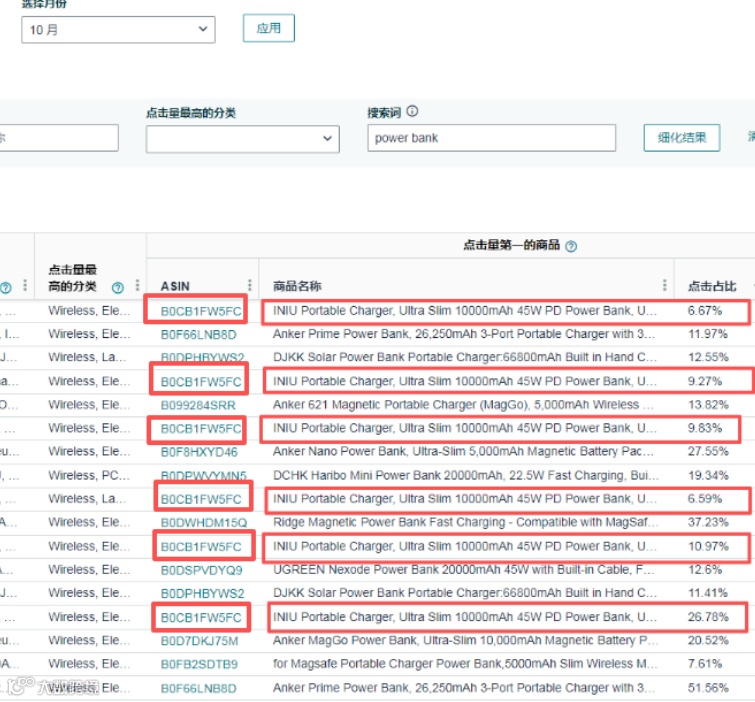Viewport: 755px width, 702px height.
Task: Open ASIN link B0F8HXYD46
Action: 199,452
